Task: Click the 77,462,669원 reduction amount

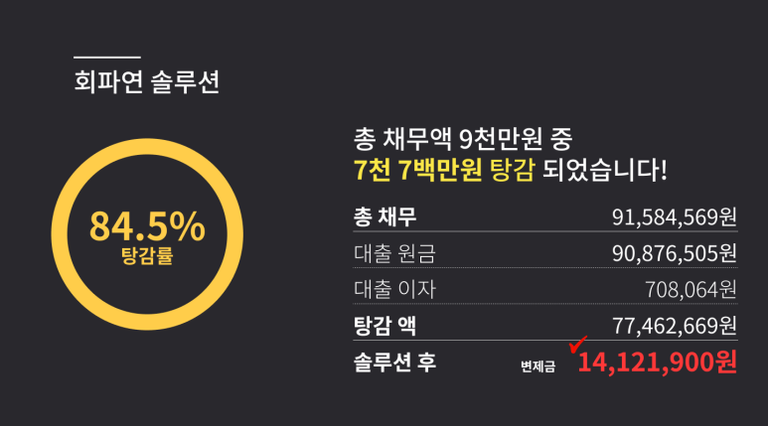Action: [x=673, y=325]
